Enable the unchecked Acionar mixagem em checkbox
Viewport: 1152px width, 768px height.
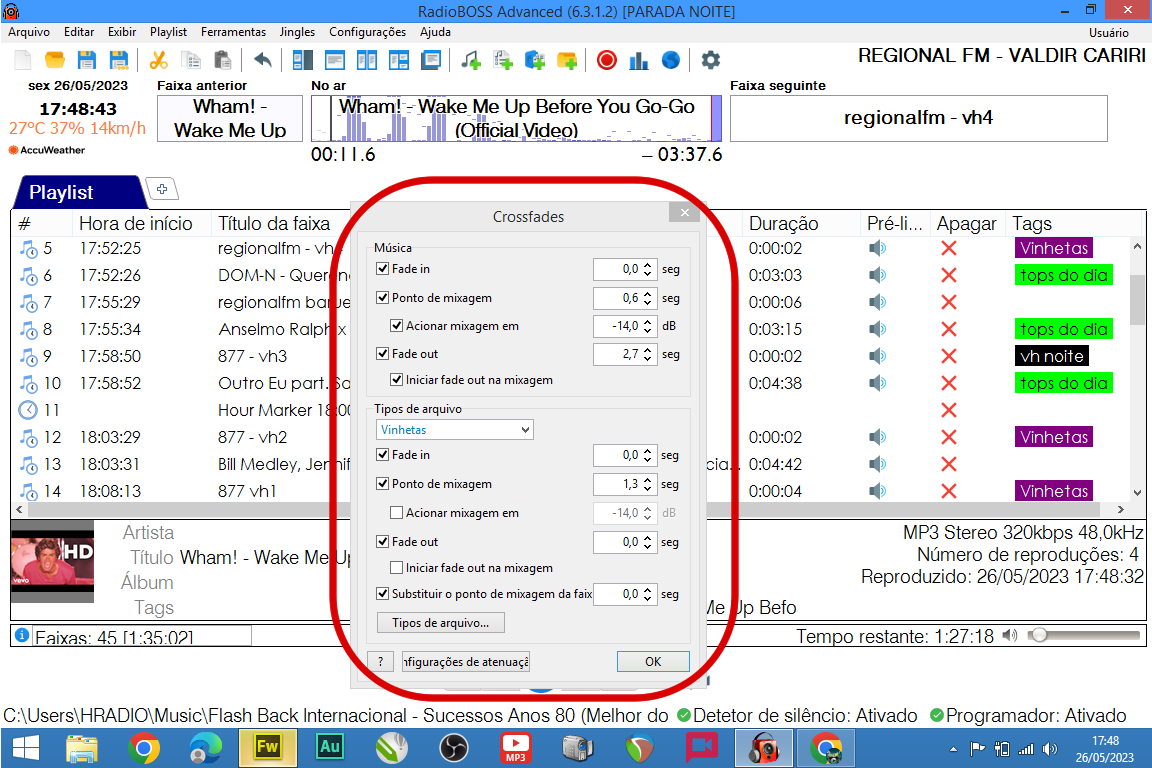(x=397, y=513)
